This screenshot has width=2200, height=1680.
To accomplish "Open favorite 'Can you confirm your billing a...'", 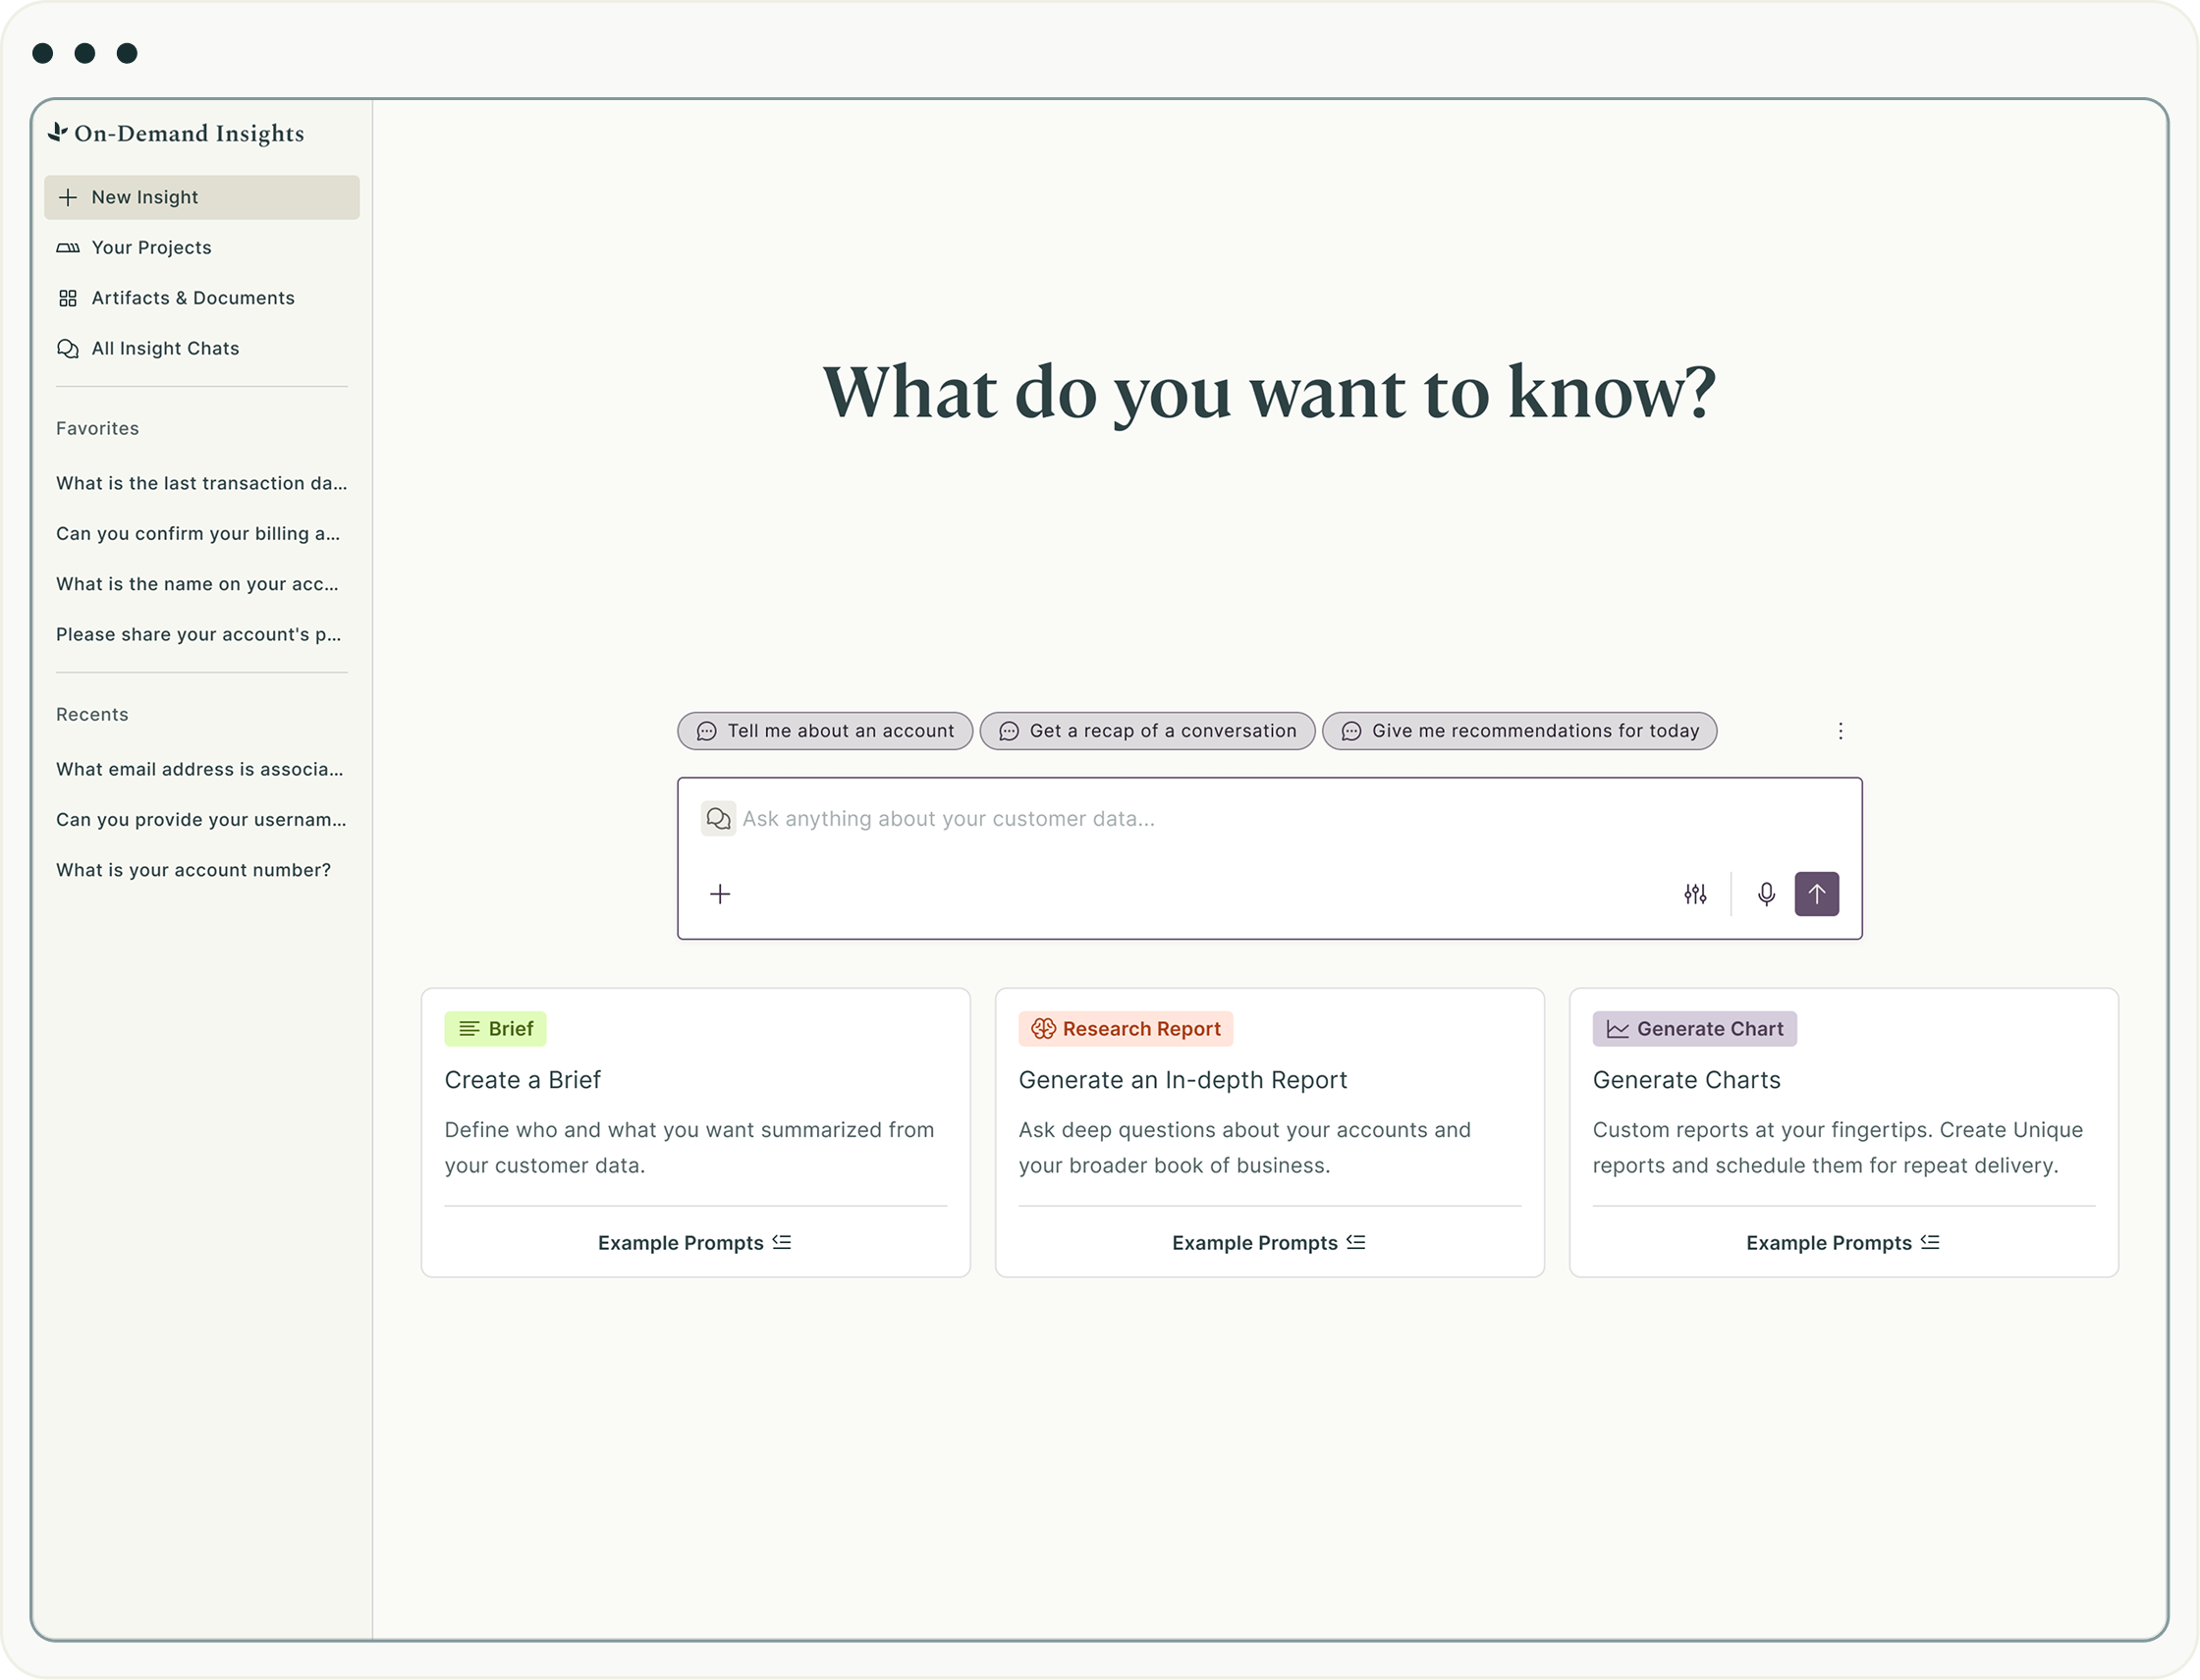I will point(198,534).
